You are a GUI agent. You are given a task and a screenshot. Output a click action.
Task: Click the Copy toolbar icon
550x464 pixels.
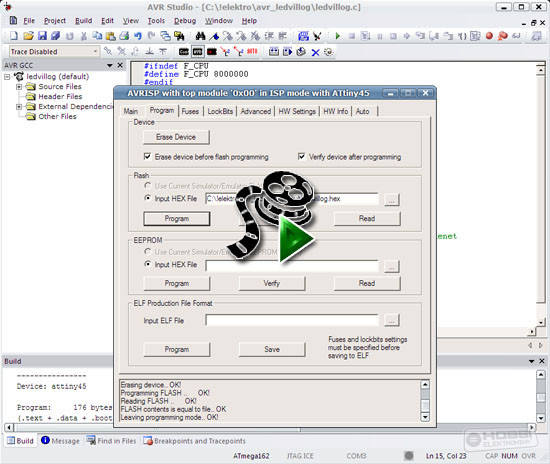tap(97, 35)
